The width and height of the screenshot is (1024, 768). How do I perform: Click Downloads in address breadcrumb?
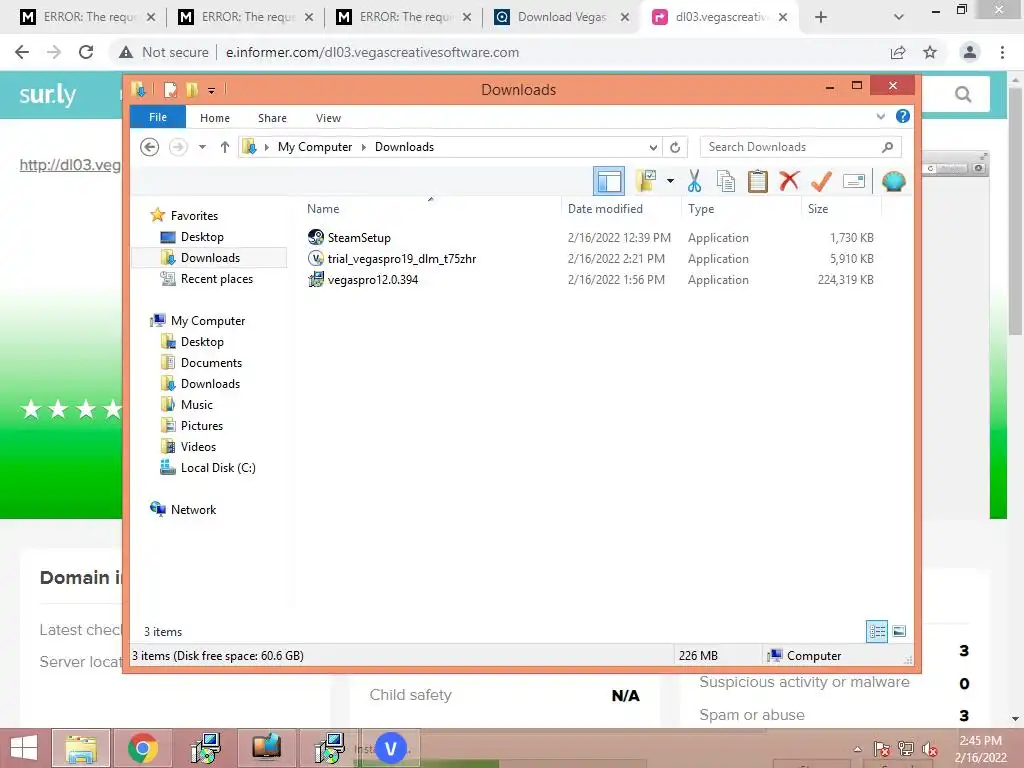click(x=404, y=147)
